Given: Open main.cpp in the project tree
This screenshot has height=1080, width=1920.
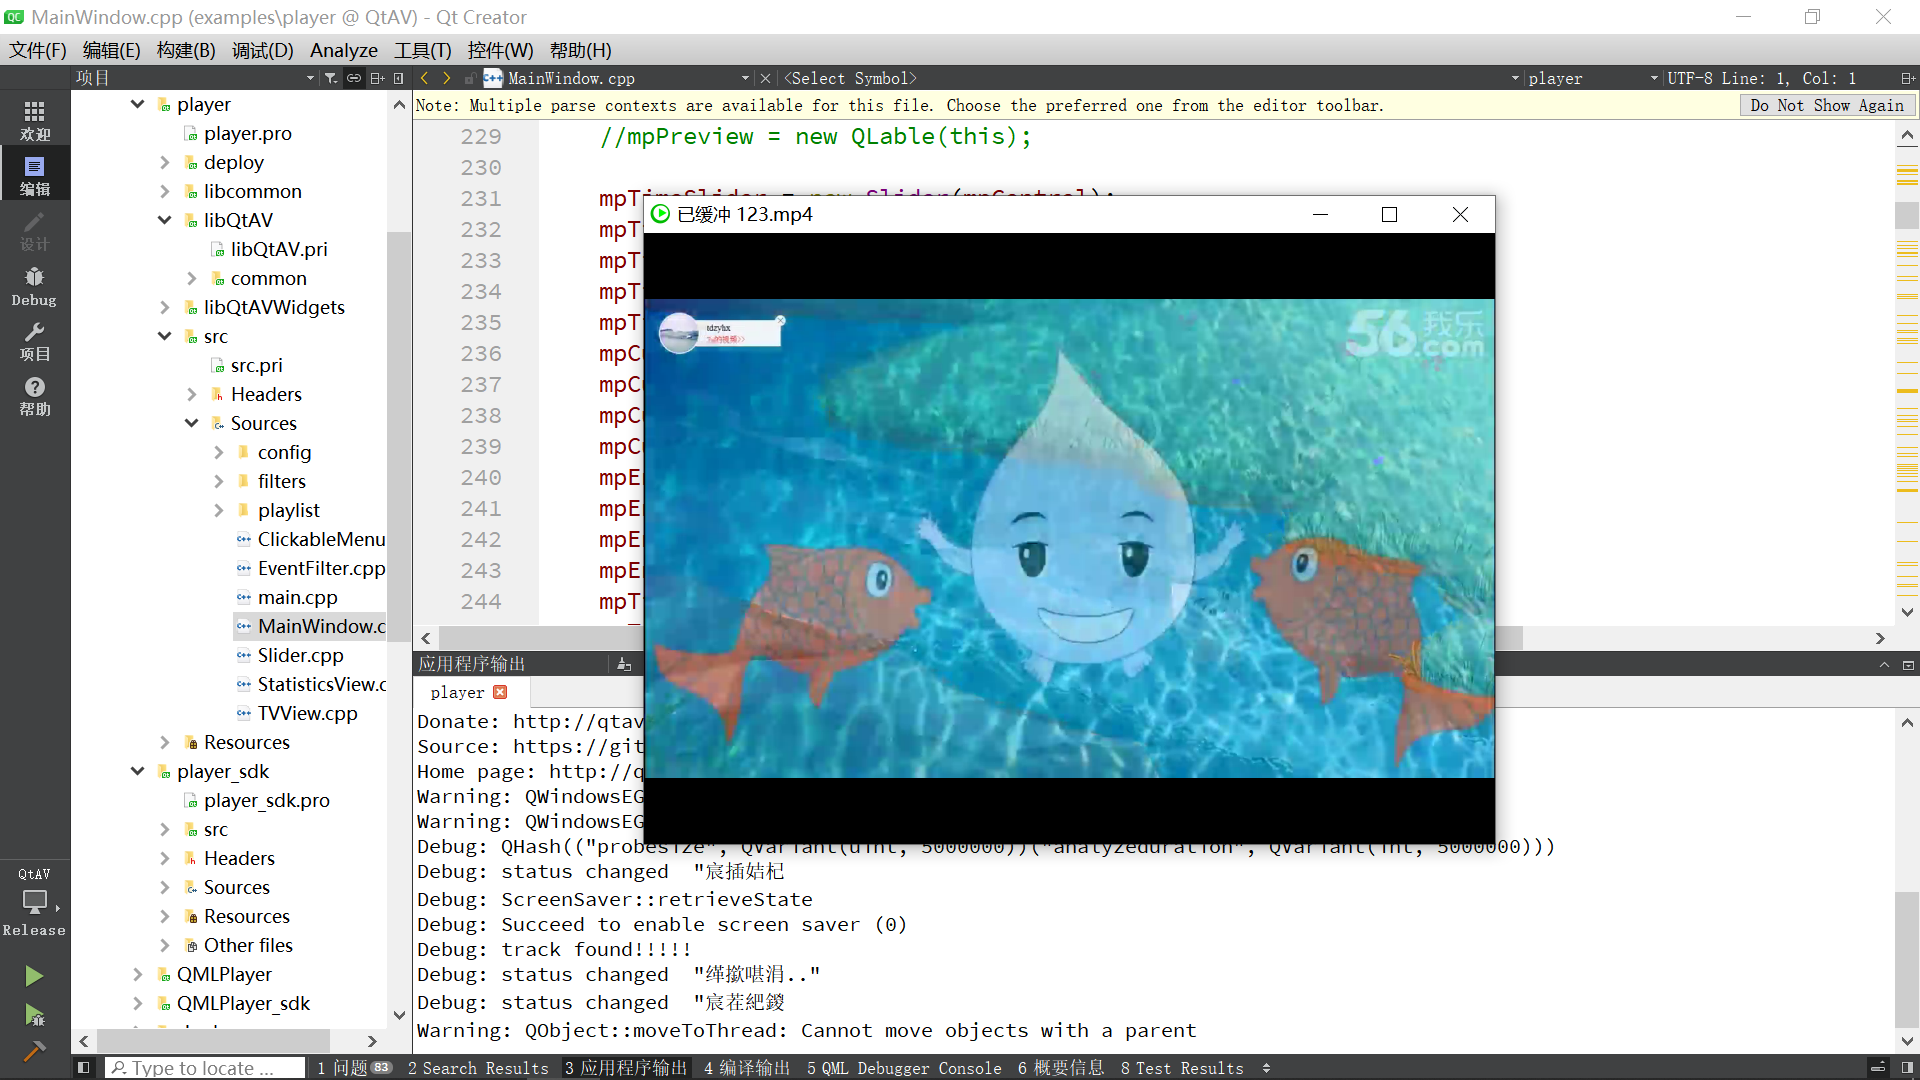Looking at the screenshot, I should tap(297, 597).
